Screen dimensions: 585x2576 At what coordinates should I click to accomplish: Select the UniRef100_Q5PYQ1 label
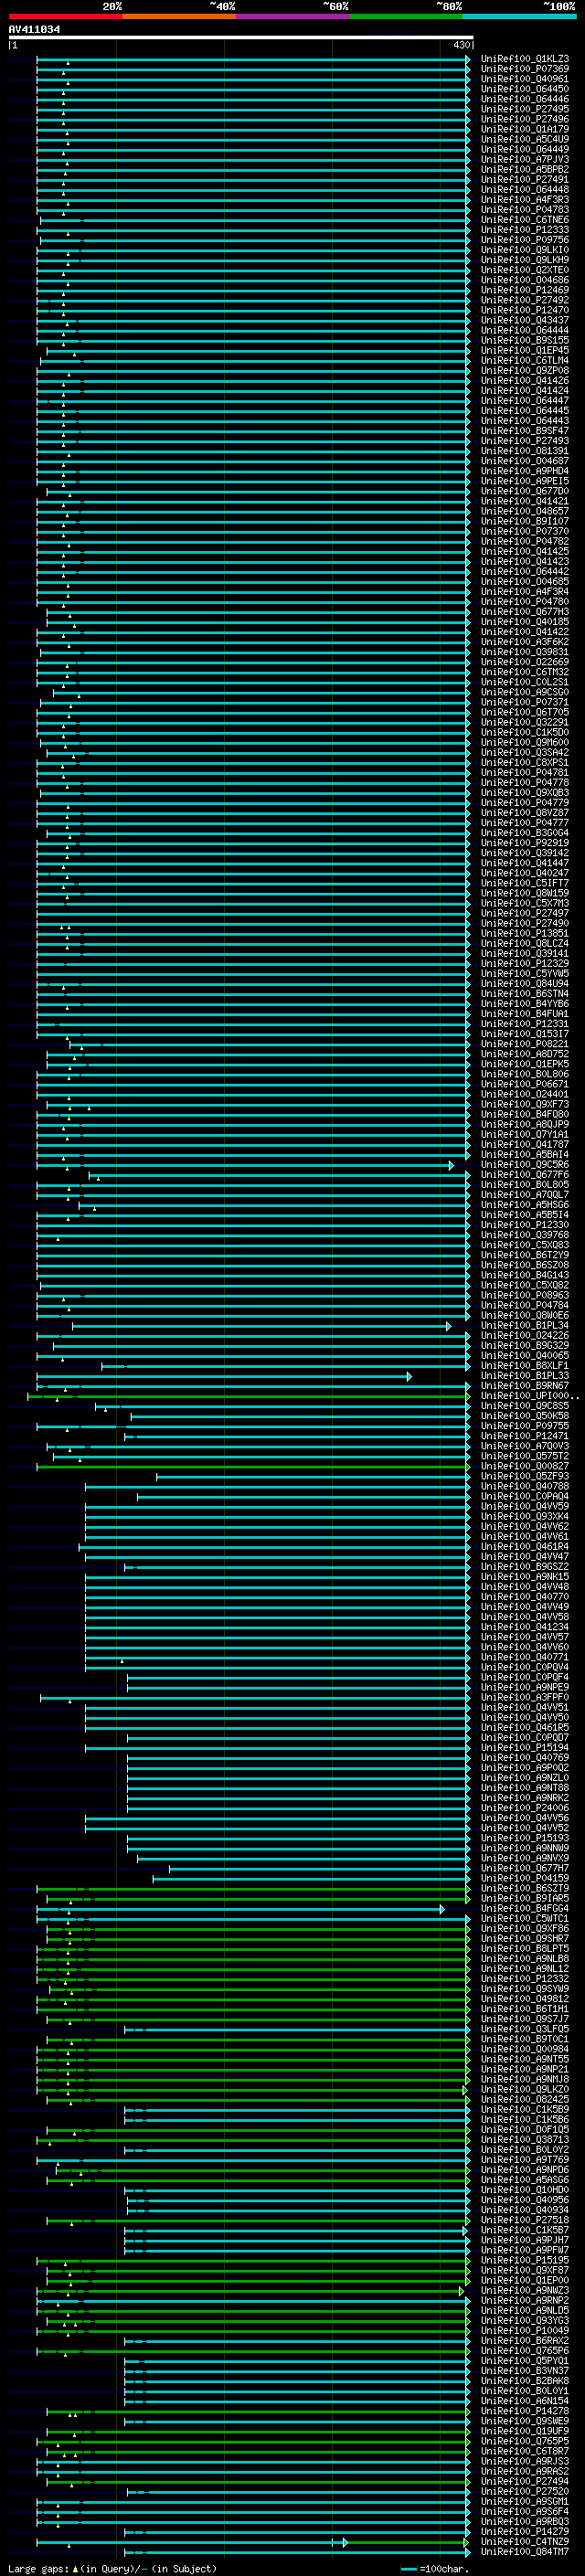click(x=525, y=2361)
